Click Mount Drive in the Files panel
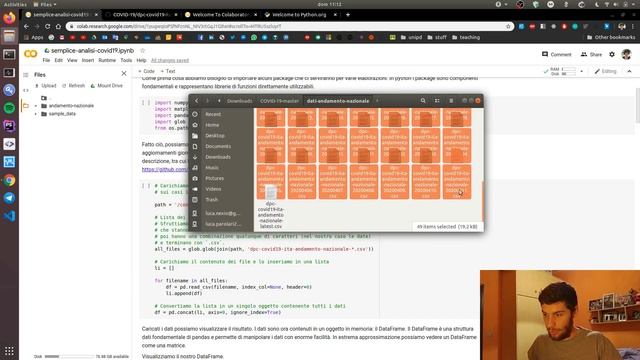The height and width of the screenshot is (360, 640). (x=107, y=86)
